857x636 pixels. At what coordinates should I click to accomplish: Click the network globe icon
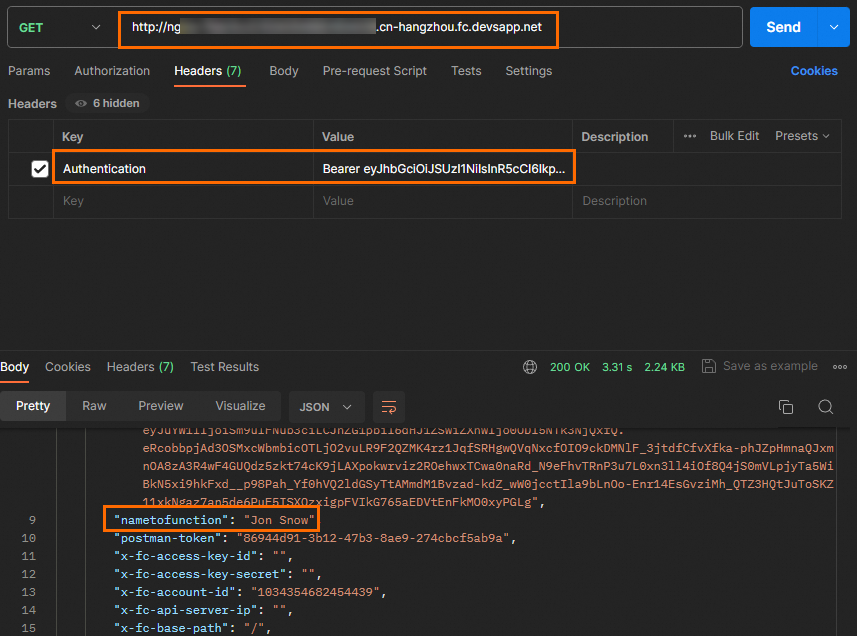530,367
